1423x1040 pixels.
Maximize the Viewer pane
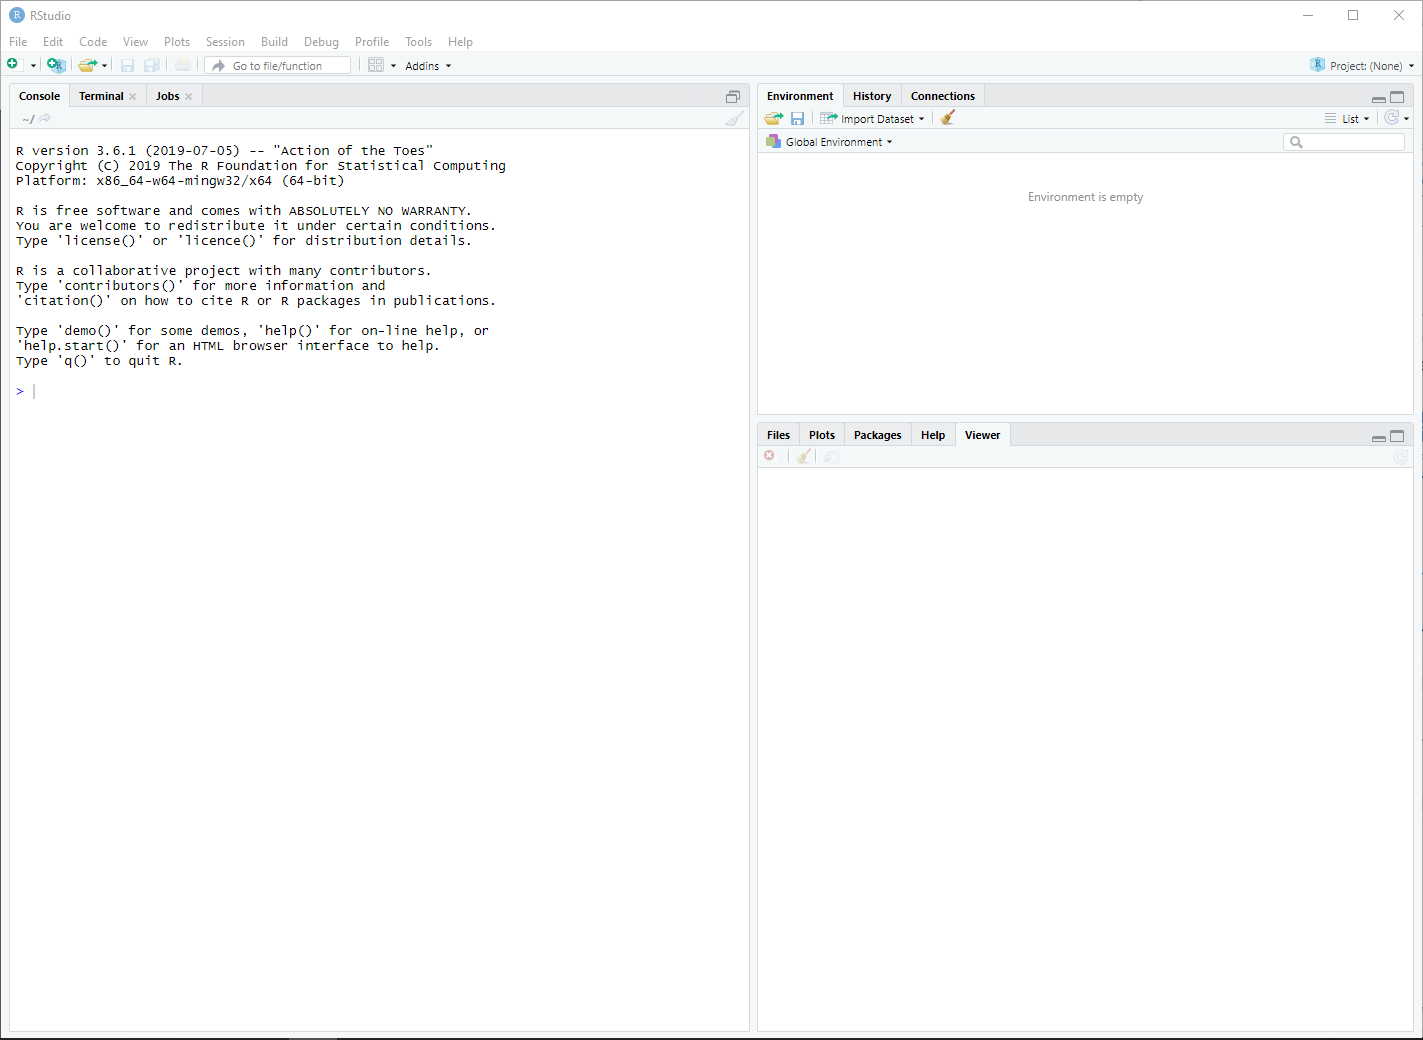pos(1397,436)
